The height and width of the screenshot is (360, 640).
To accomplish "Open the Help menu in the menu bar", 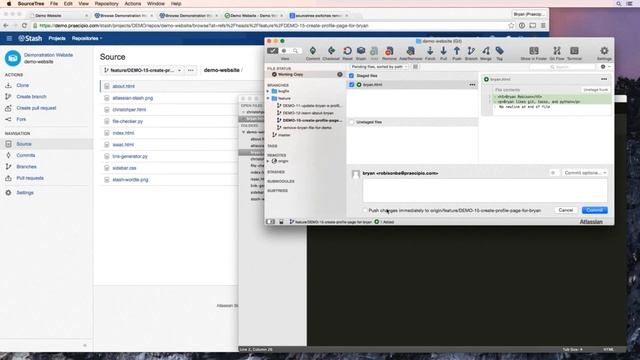I will 176,4.
